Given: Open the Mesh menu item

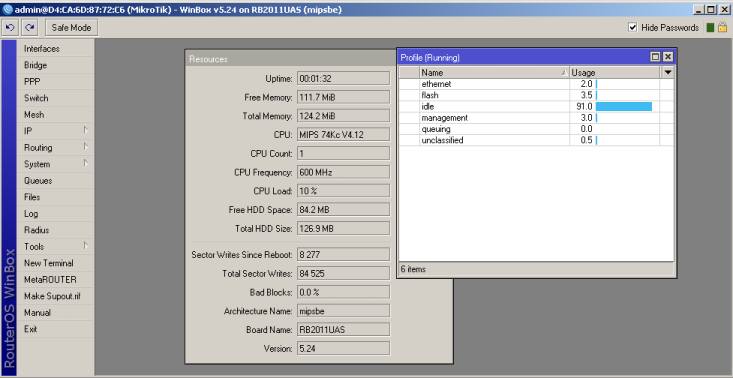Looking at the screenshot, I should (55, 114).
